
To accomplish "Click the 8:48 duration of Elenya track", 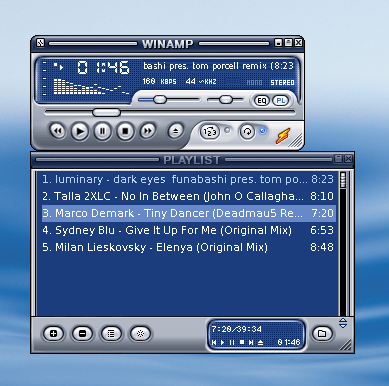I will tap(322, 247).
